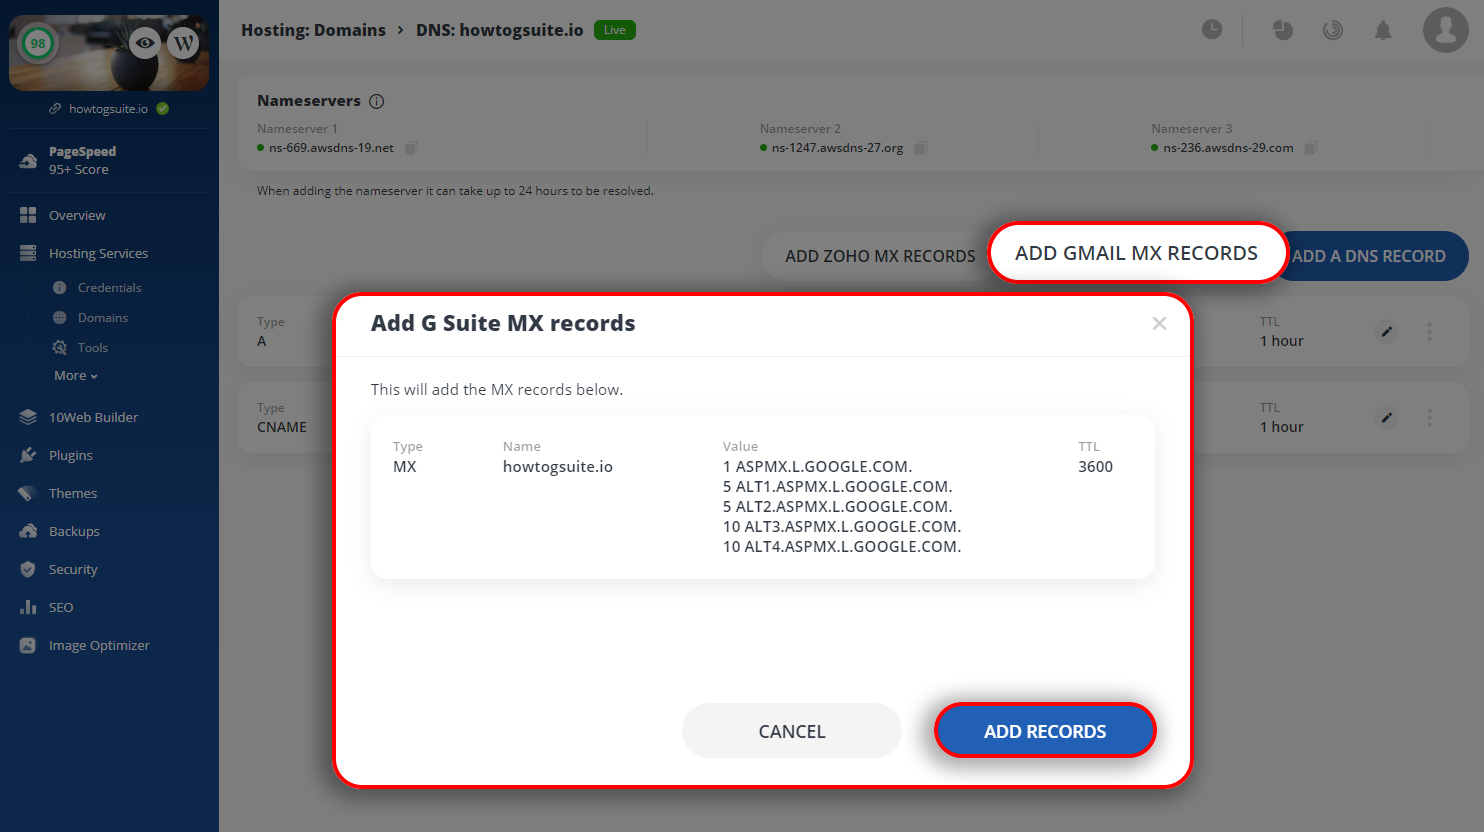Close the Add G Suite MX records dialog
Image resolution: width=1484 pixels, height=832 pixels.
coord(1159,323)
